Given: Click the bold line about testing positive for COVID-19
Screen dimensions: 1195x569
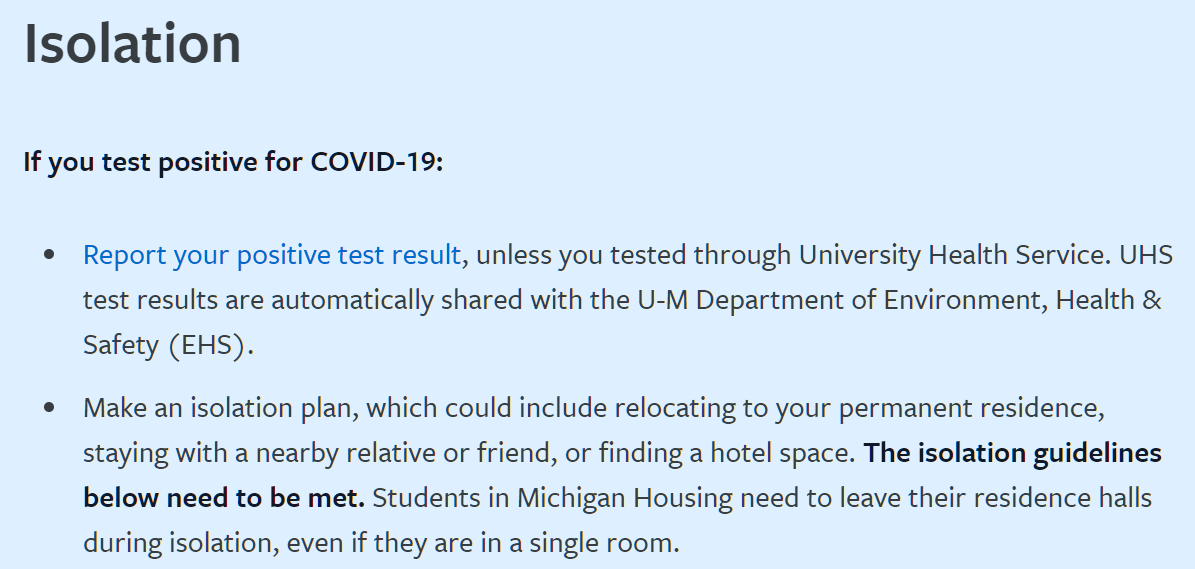Looking at the screenshot, I should (x=233, y=162).
